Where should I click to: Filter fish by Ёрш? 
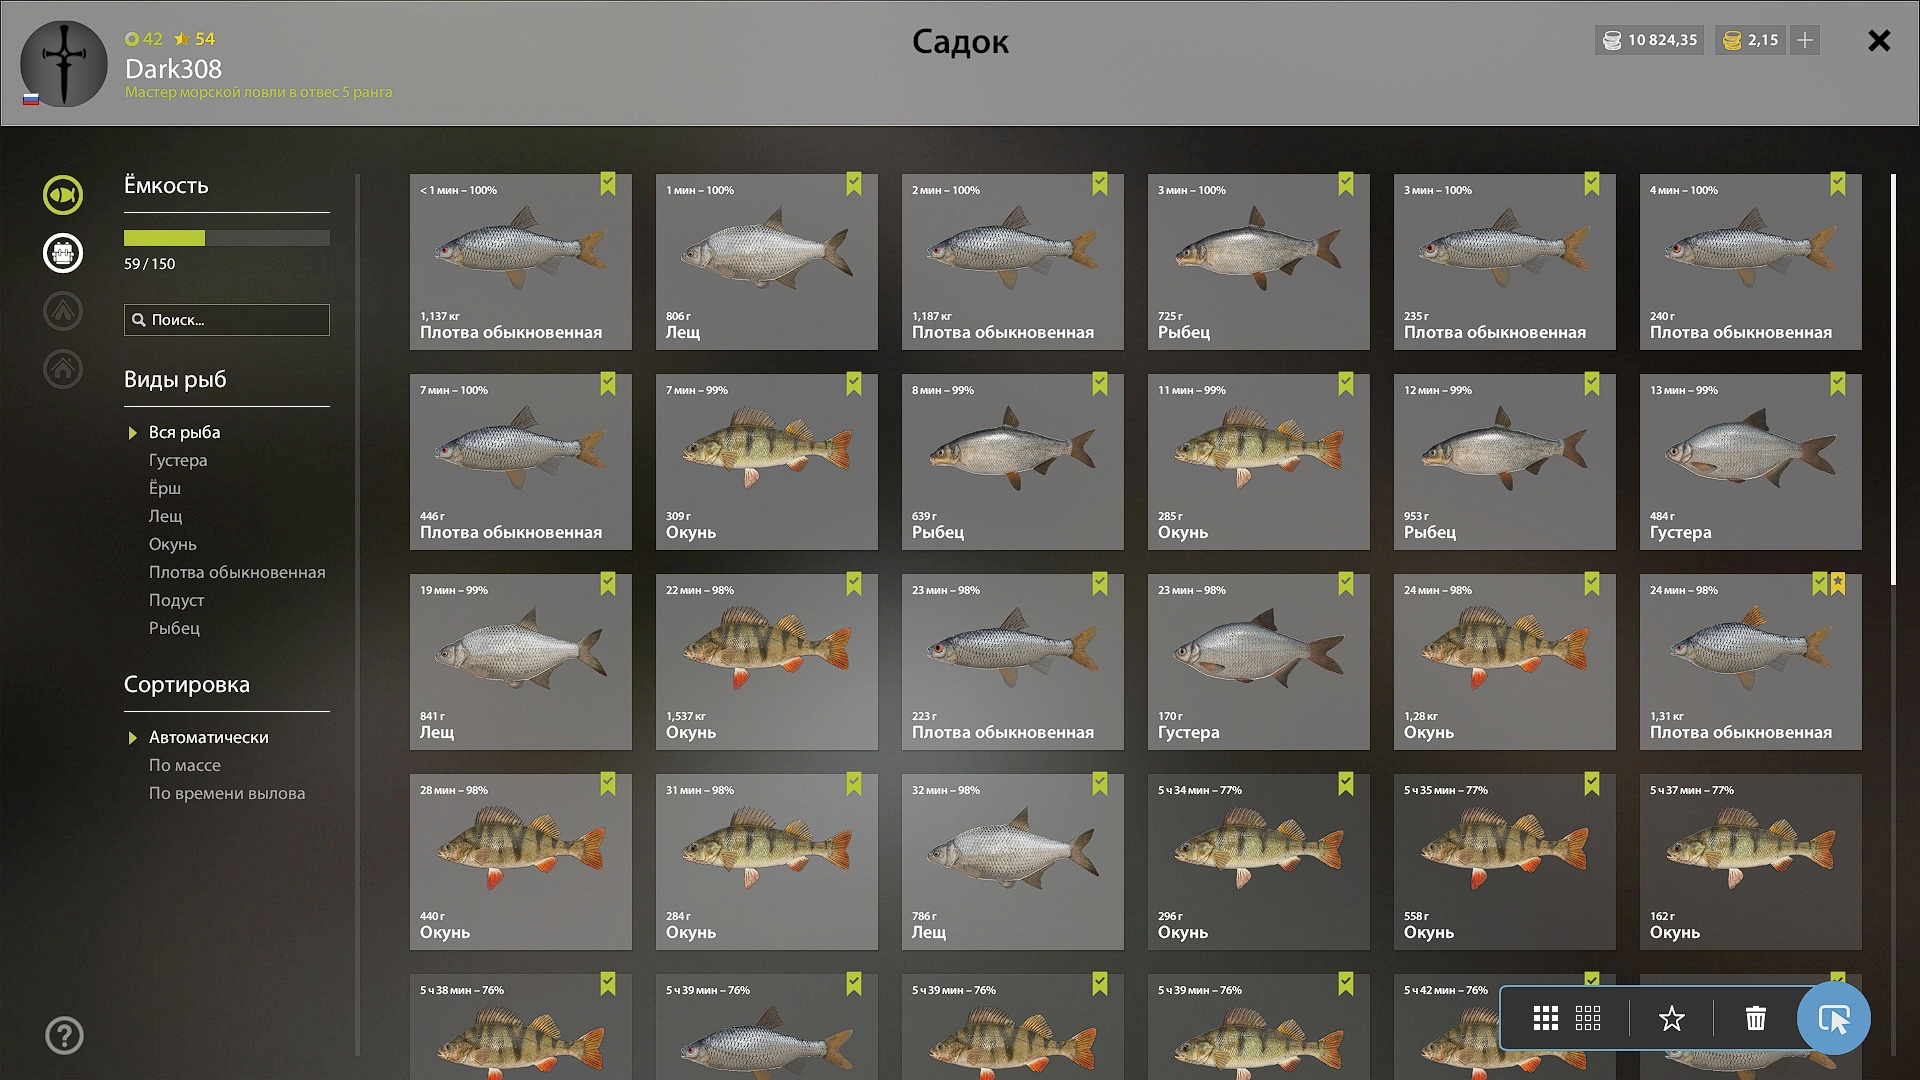pyautogui.click(x=165, y=489)
